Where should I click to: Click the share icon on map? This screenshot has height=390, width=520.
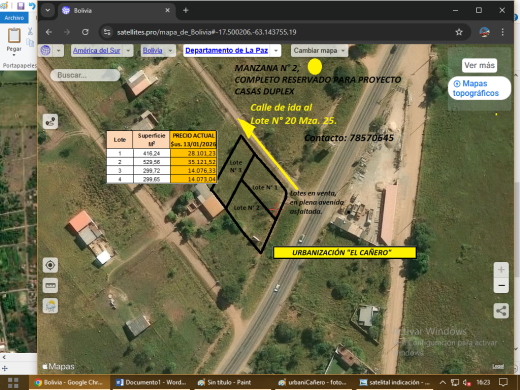pos(501,311)
